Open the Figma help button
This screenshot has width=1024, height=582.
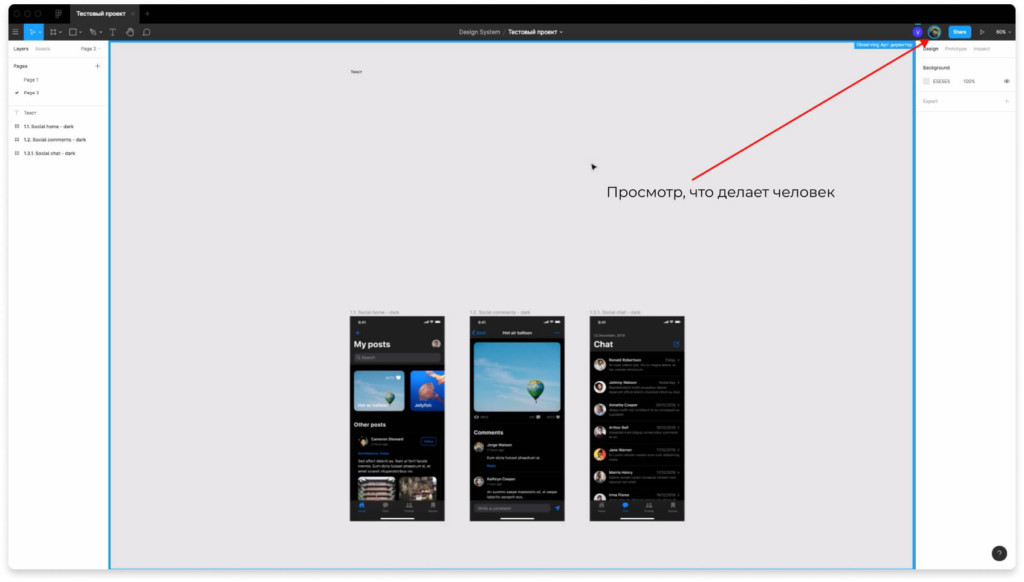point(998,553)
